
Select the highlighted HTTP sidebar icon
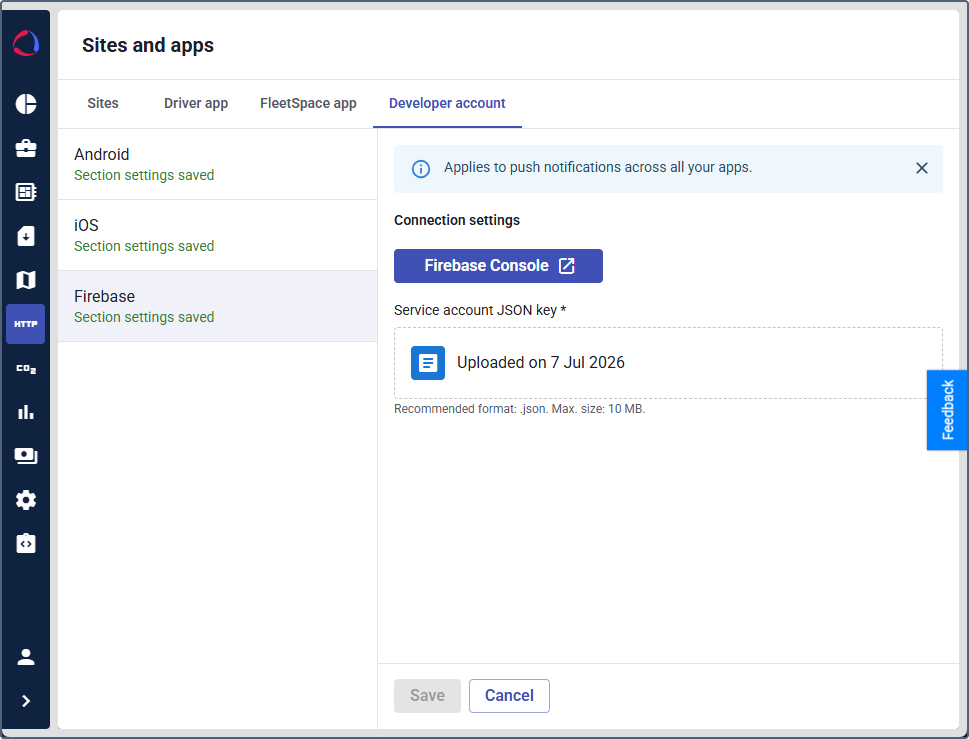26,324
